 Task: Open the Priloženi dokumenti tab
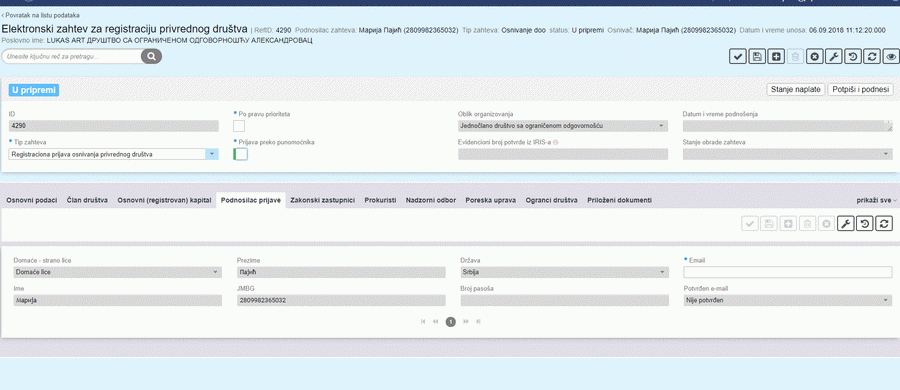coord(619,200)
